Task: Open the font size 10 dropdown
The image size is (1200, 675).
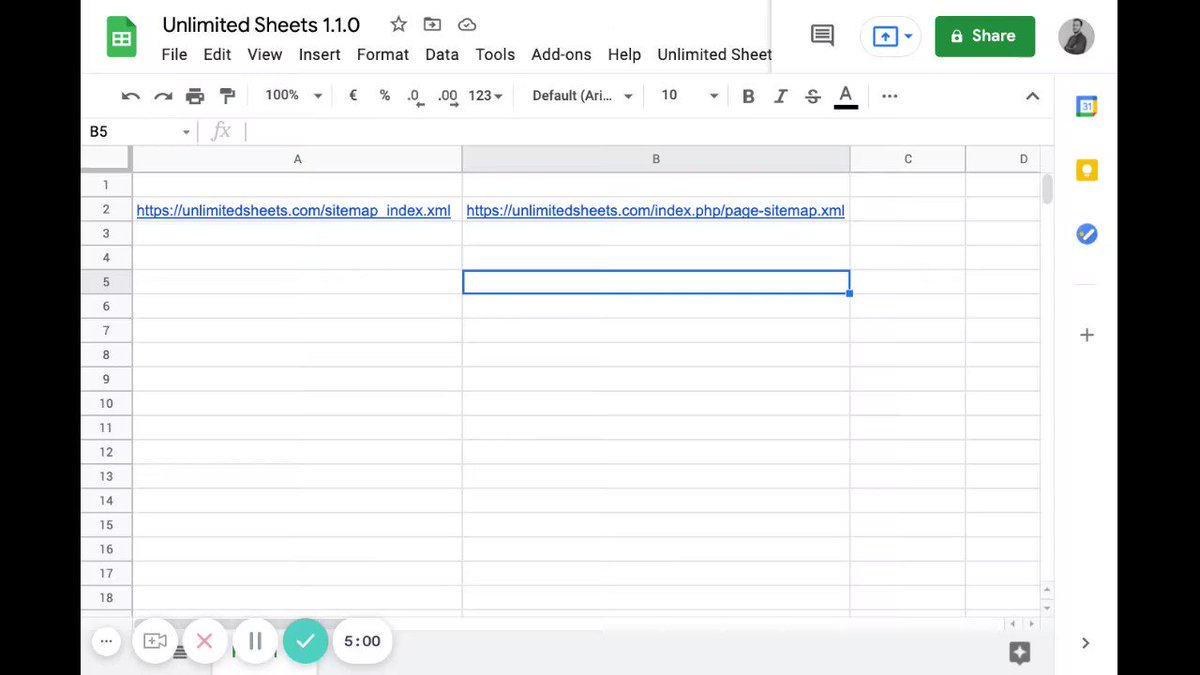Action: (689, 95)
